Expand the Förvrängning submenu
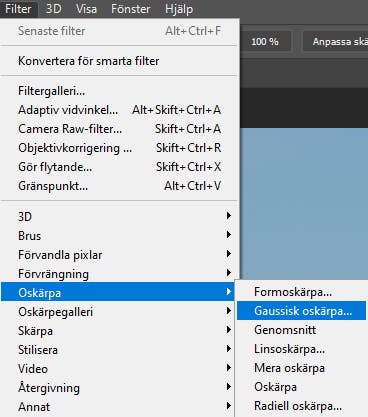 (118, 274)
